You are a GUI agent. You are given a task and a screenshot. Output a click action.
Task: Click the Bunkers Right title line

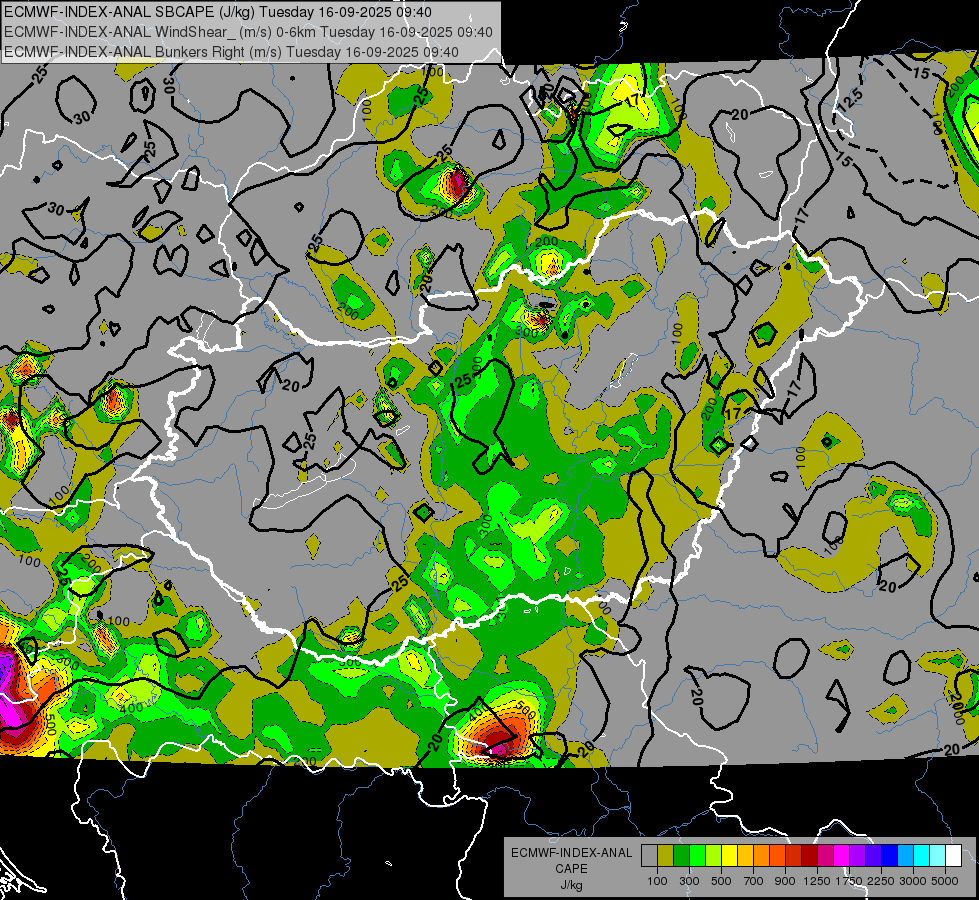click(231, 52)
